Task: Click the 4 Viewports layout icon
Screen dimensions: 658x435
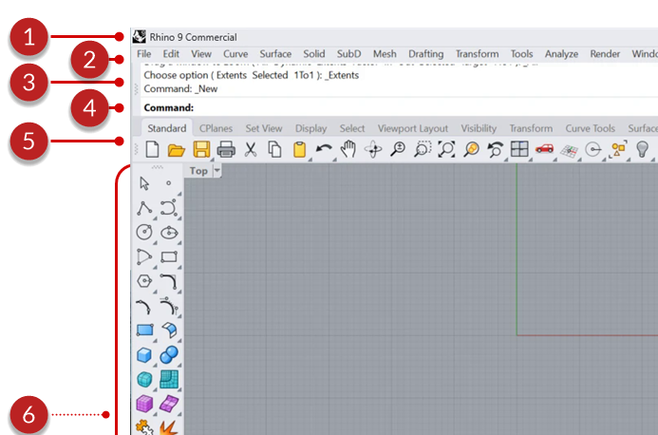Action: point(520,149)
